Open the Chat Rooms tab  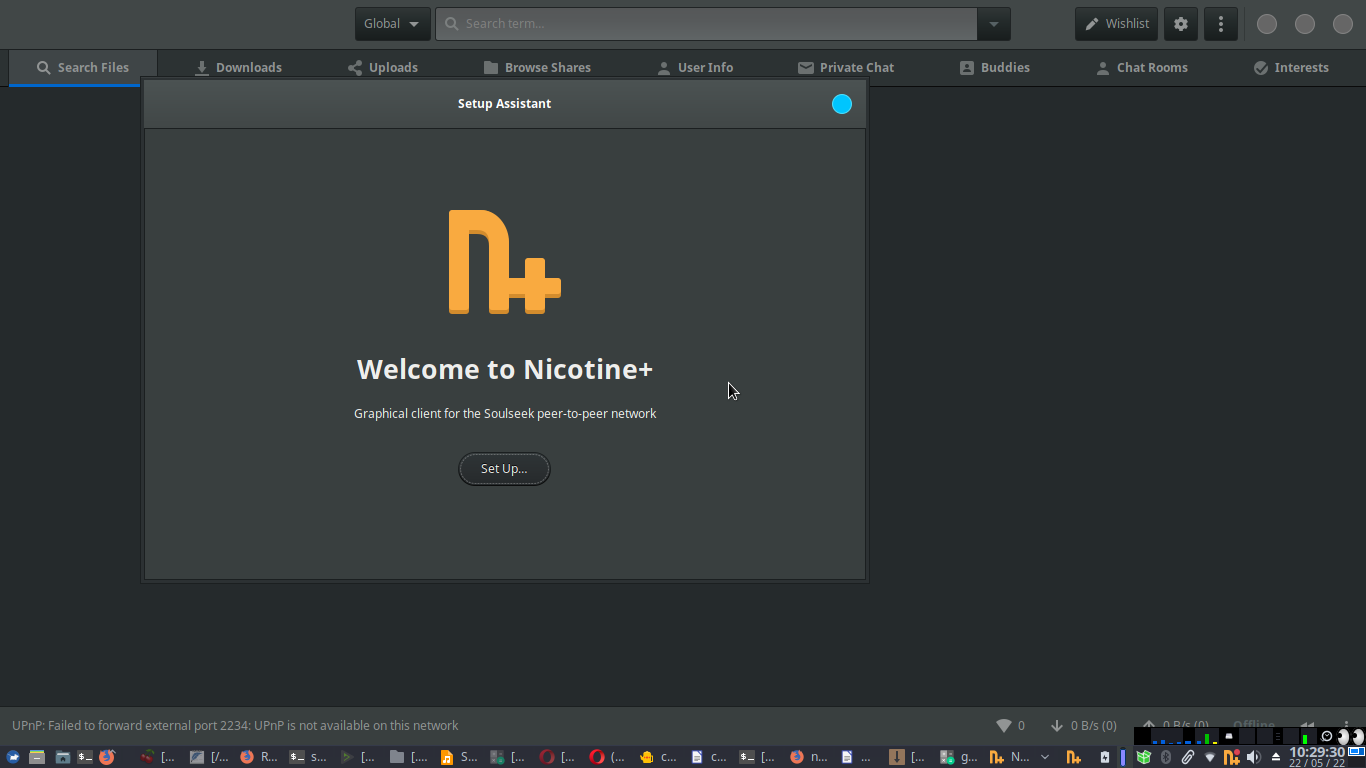pyautogui.click(x=1142, y=68)
